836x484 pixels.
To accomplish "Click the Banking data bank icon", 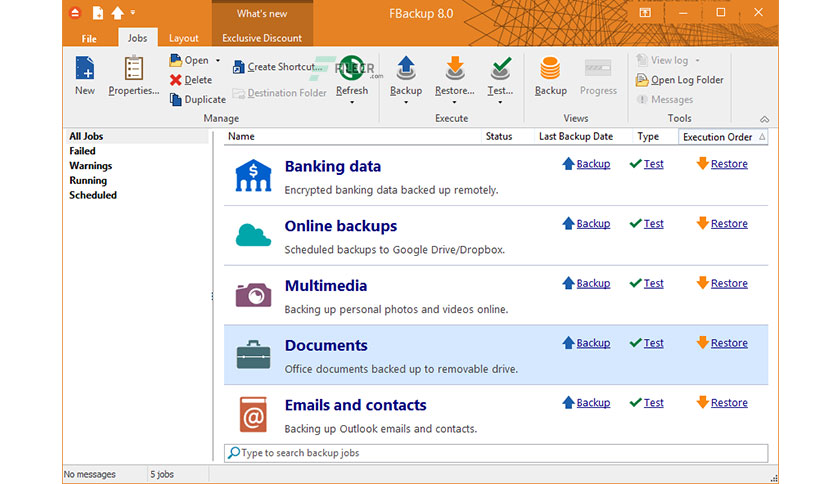I will (x=253, y=176).
